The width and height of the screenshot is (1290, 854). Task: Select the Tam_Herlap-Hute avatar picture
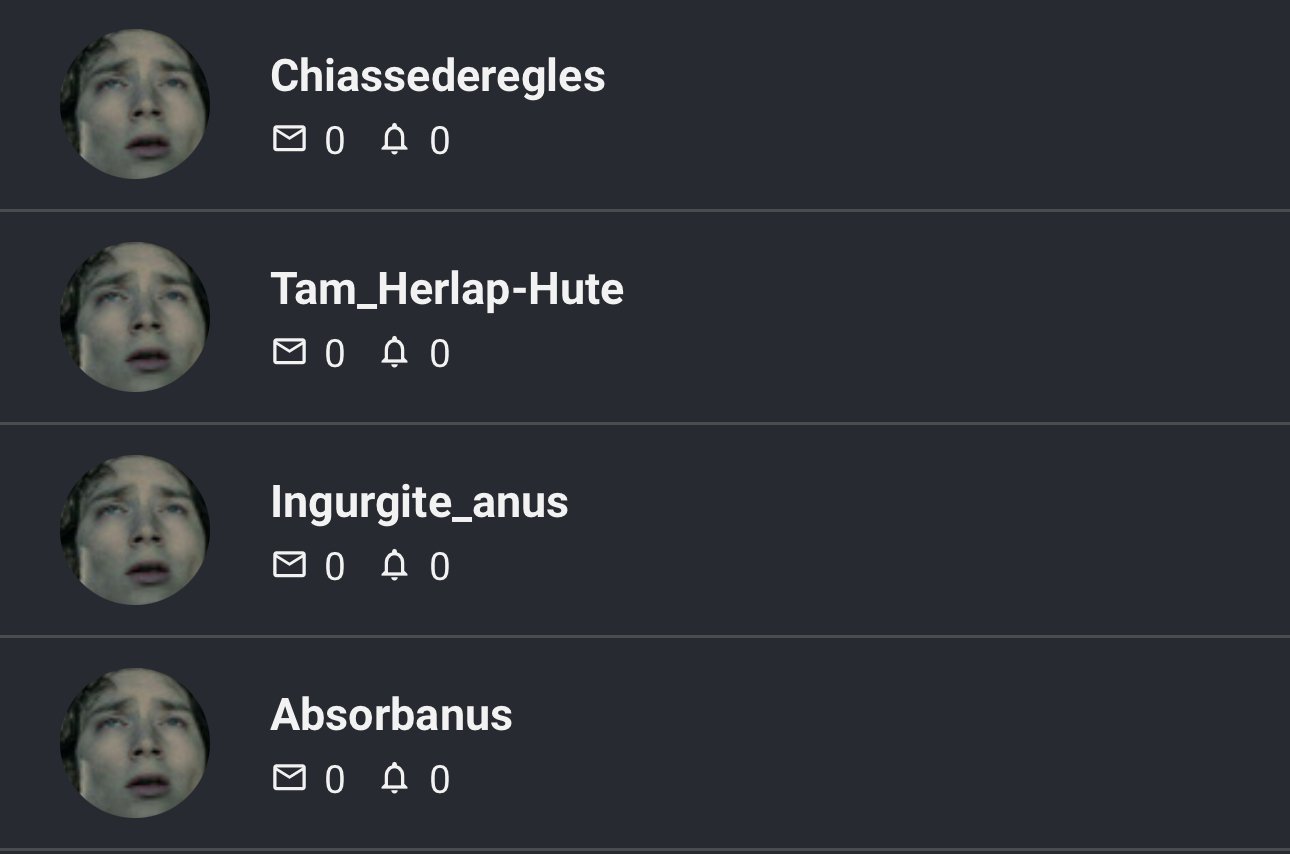[x=135, y=317]
